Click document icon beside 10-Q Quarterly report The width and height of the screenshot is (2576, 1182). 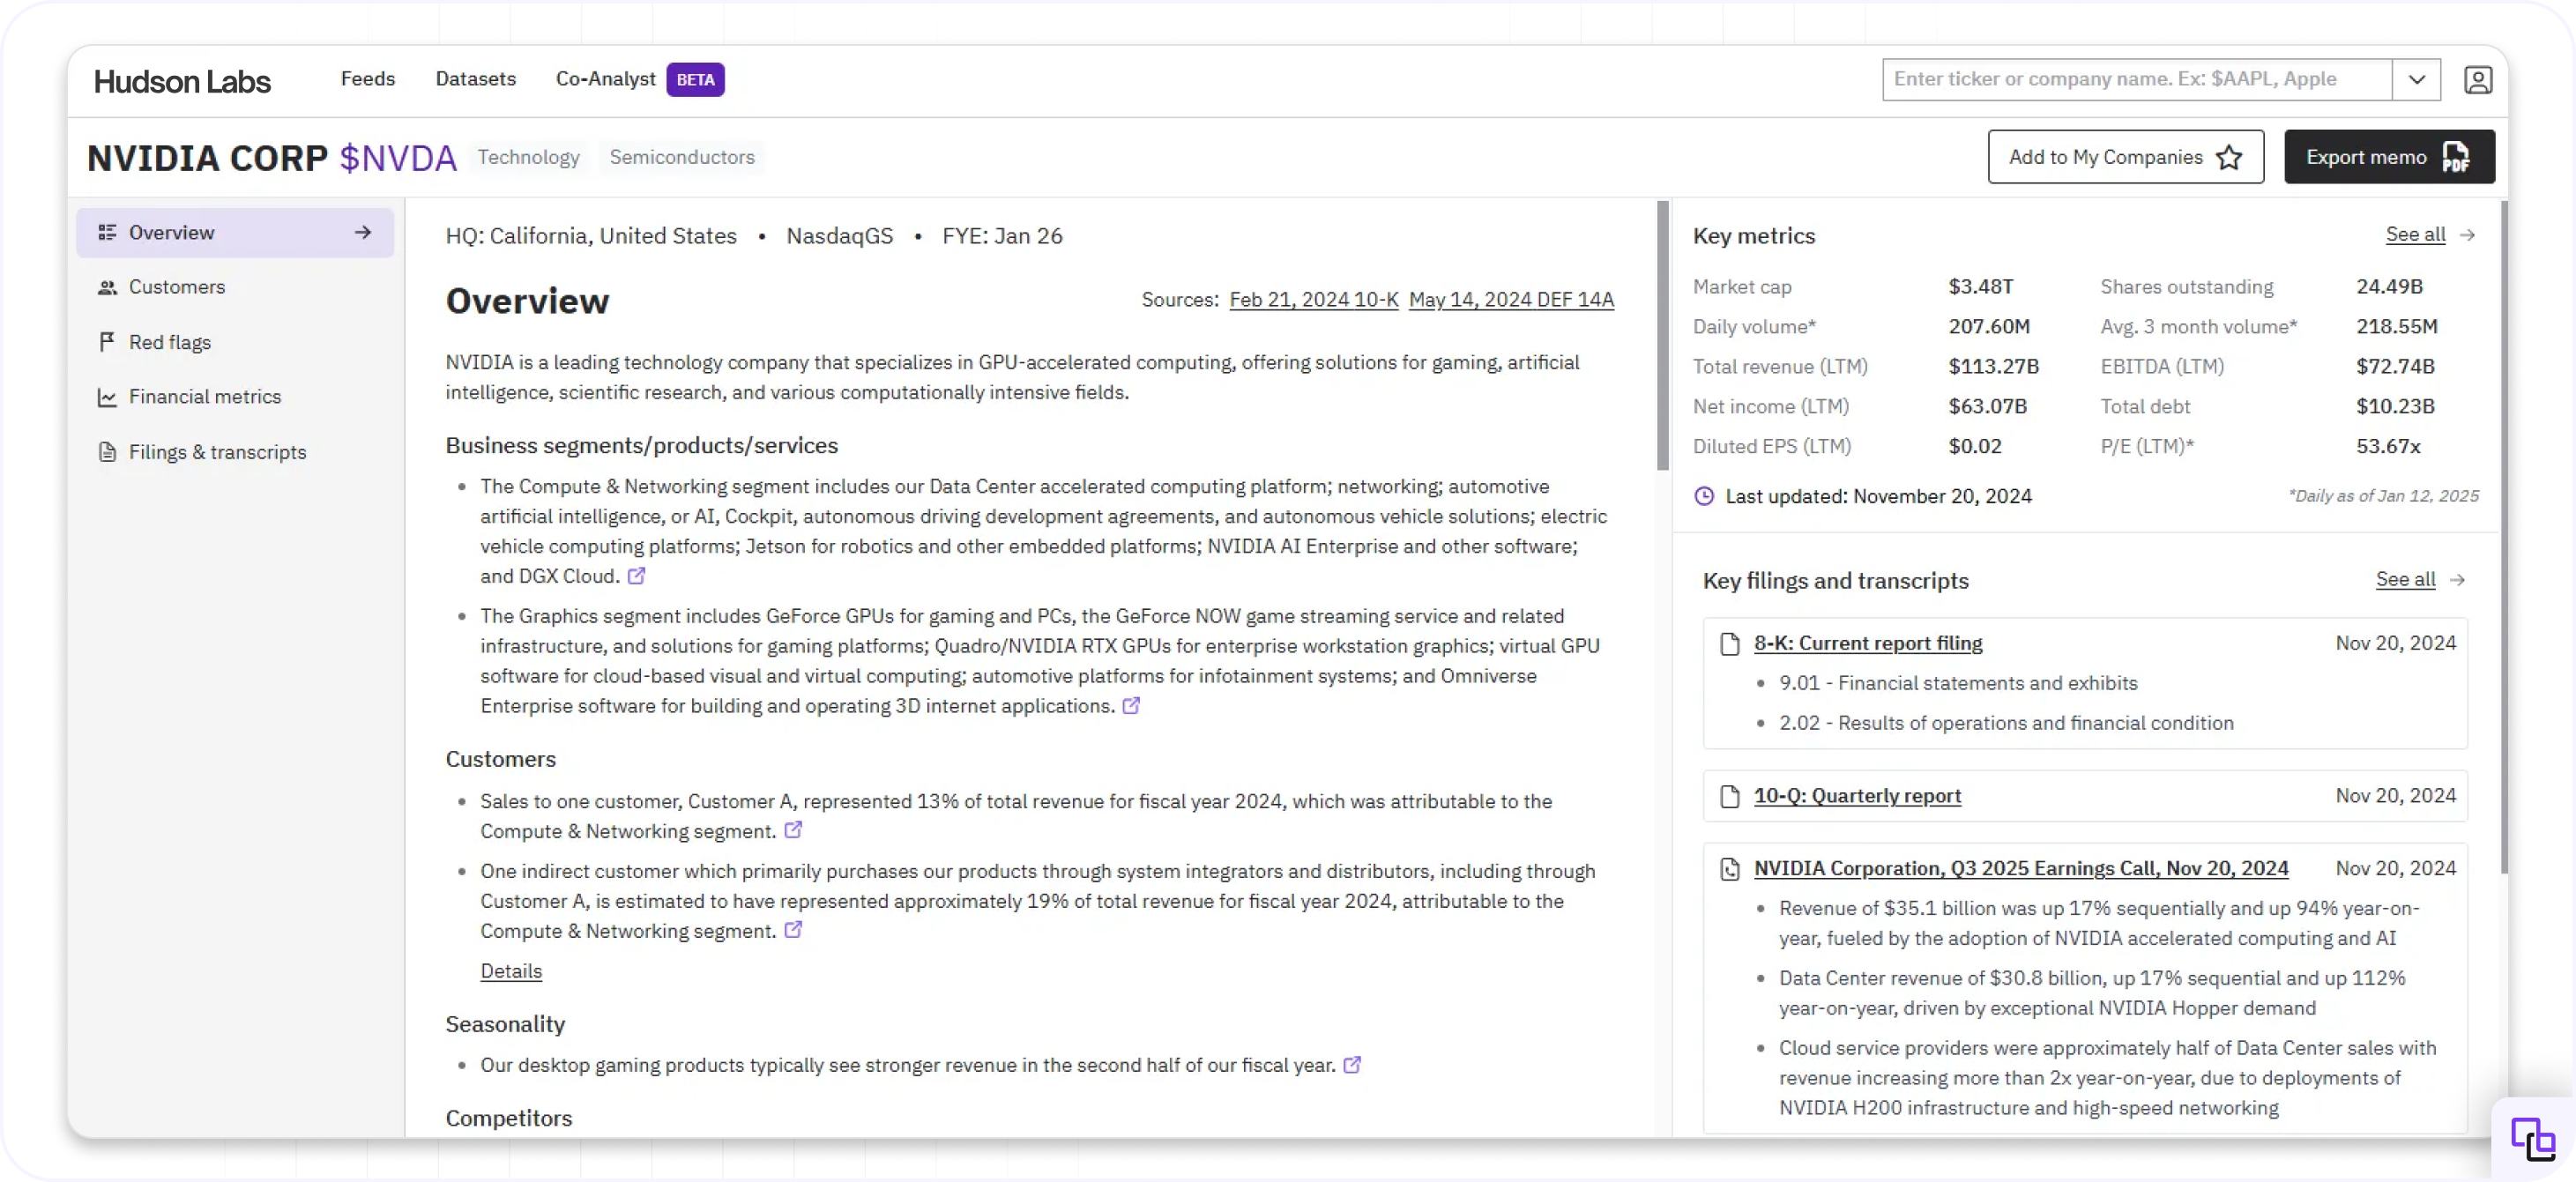1729,796
